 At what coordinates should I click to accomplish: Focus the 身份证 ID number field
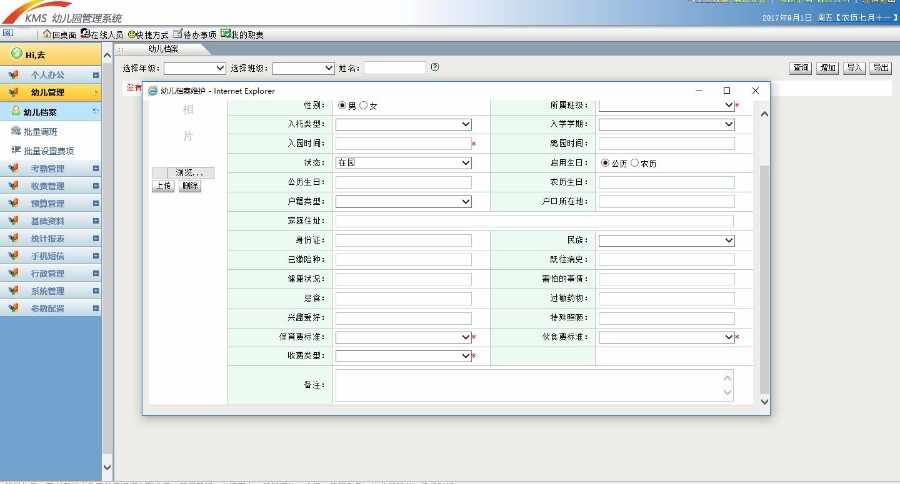(x=404, y=240)
